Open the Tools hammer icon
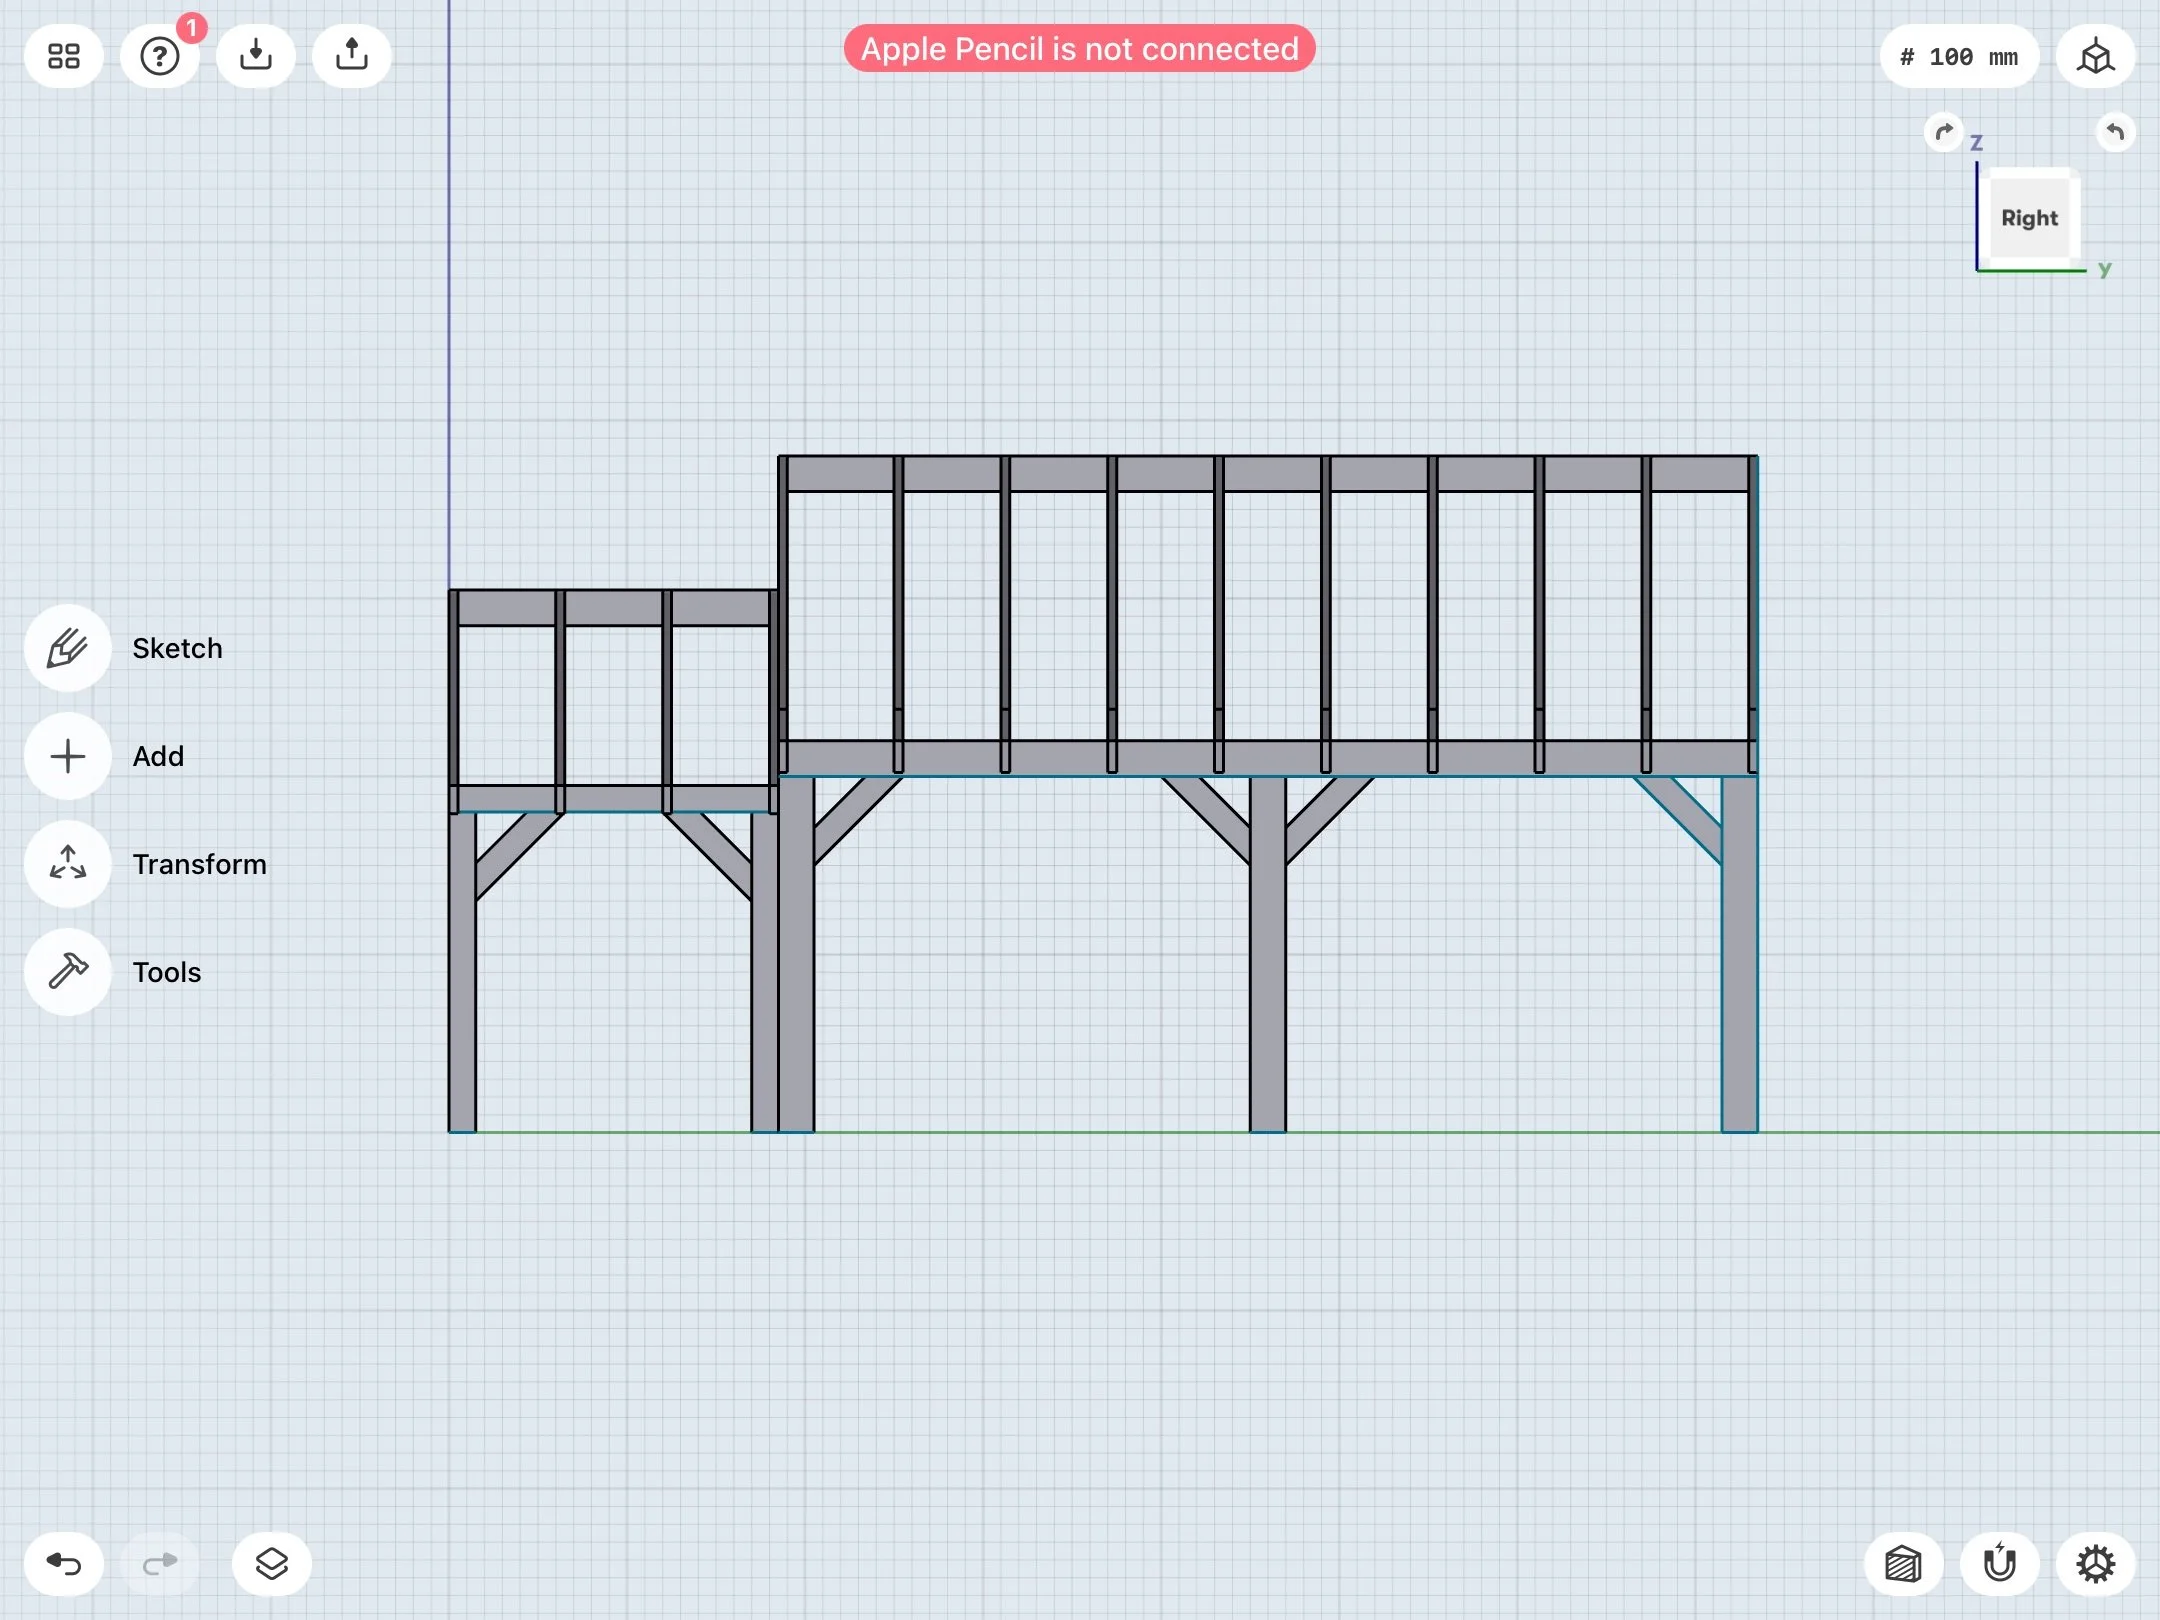 point(68,972)
